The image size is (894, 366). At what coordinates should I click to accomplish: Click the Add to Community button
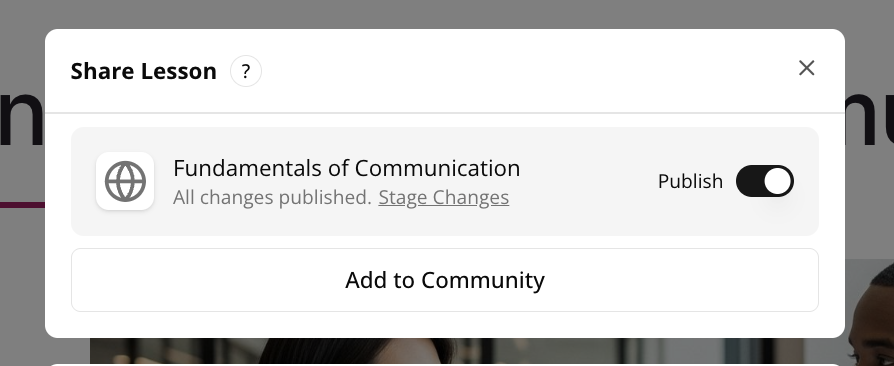445,280
